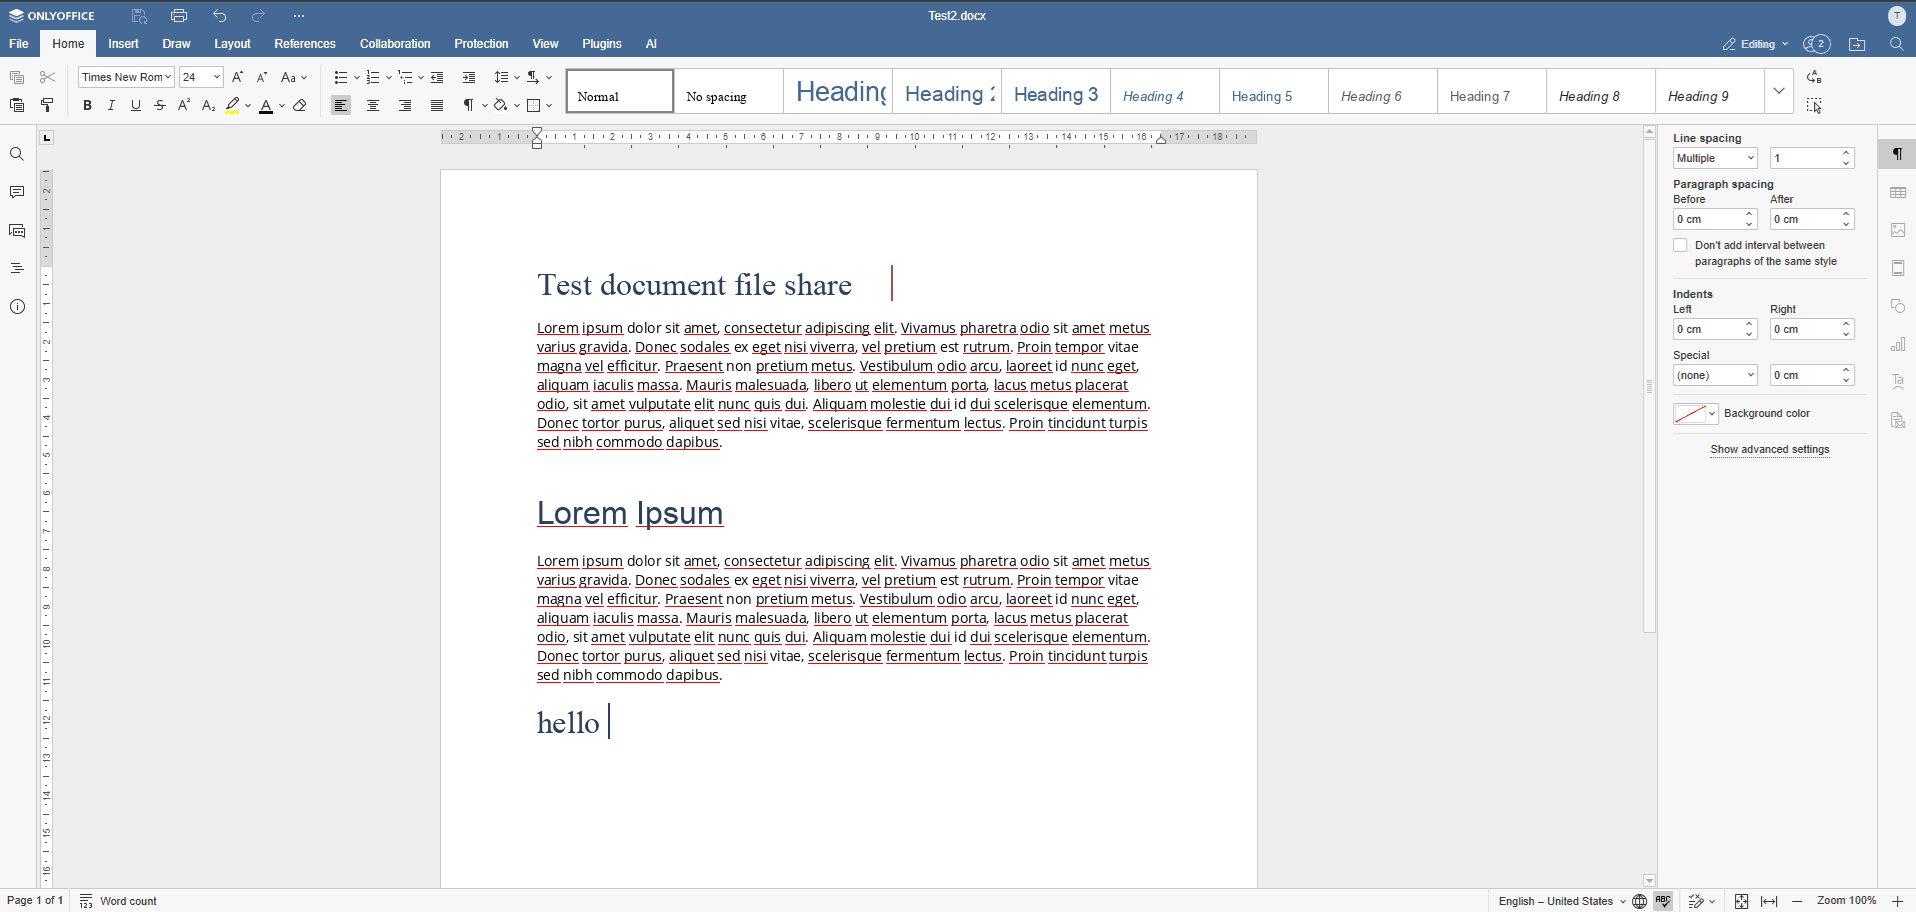Open the Background color swatch
This screenshot has height=912, width=1916.
tap(1695, 414)
